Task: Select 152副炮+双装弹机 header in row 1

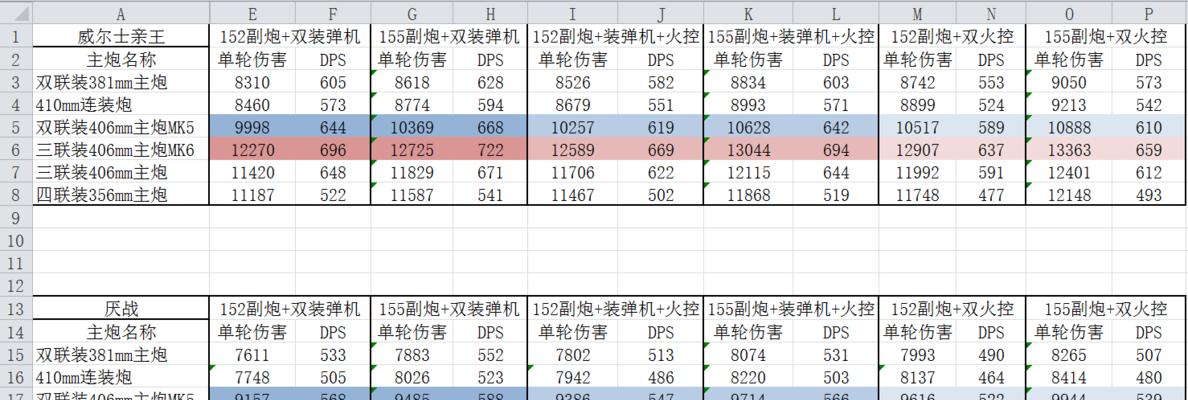Action: [290, 36]
